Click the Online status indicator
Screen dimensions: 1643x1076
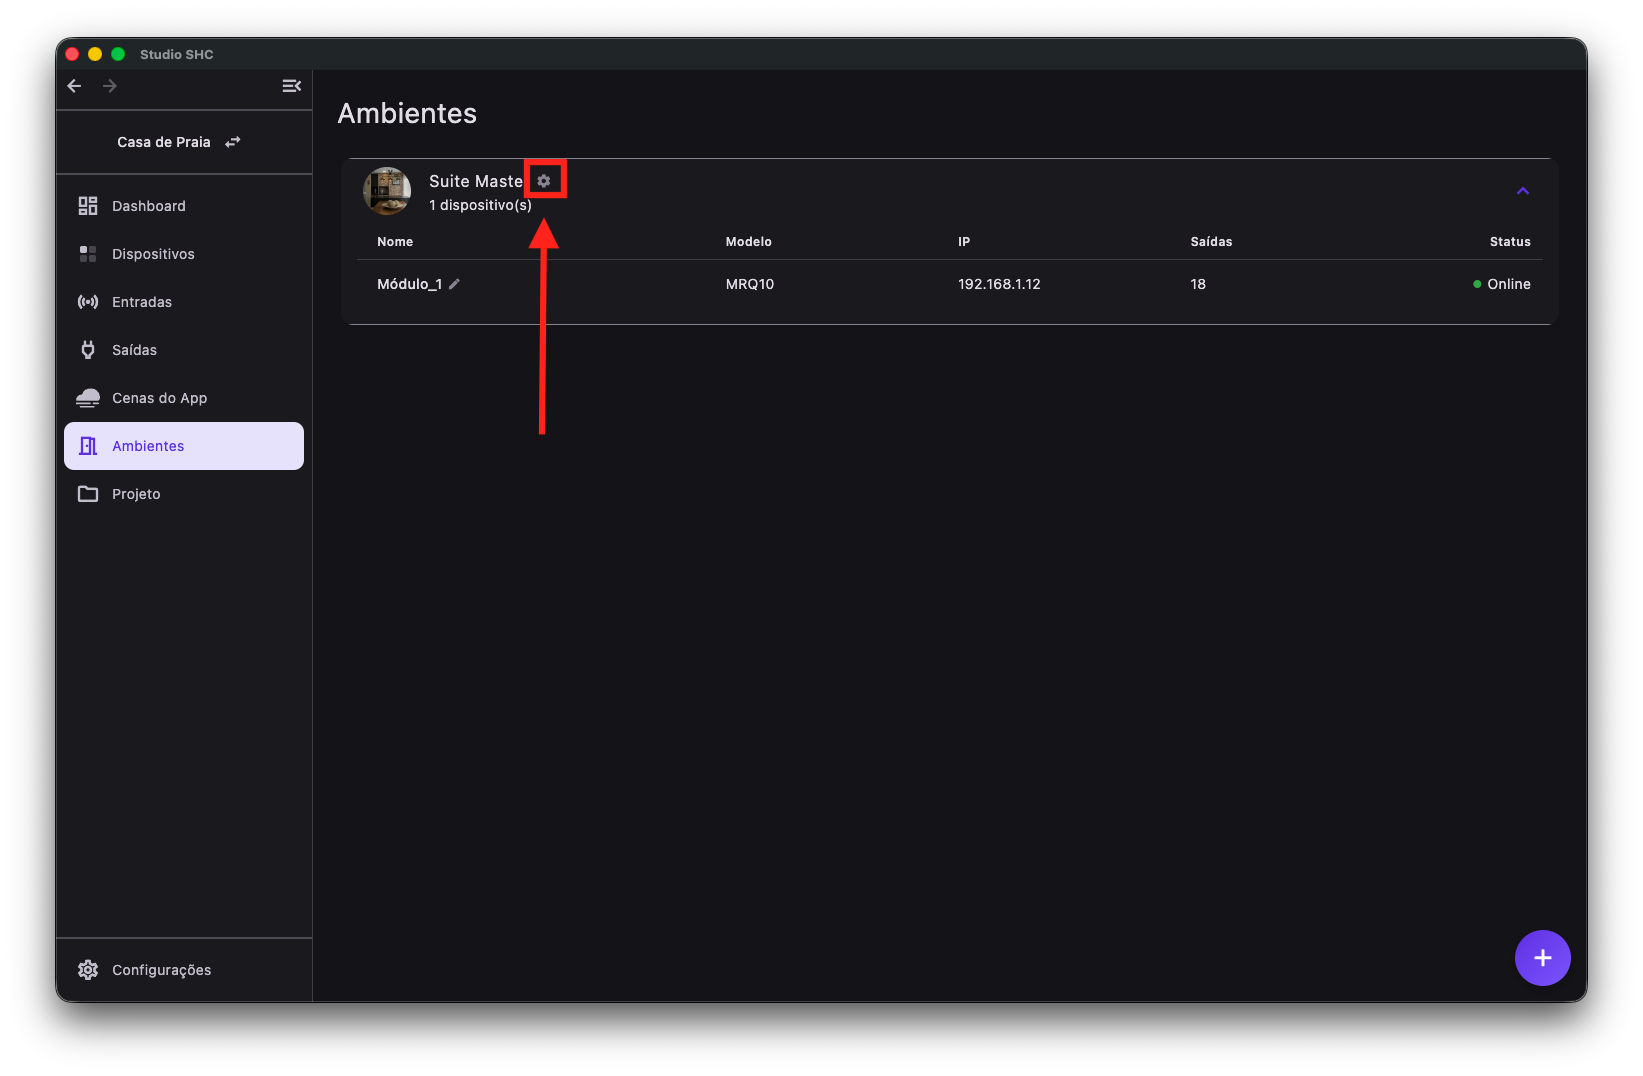click(1502, 284)
